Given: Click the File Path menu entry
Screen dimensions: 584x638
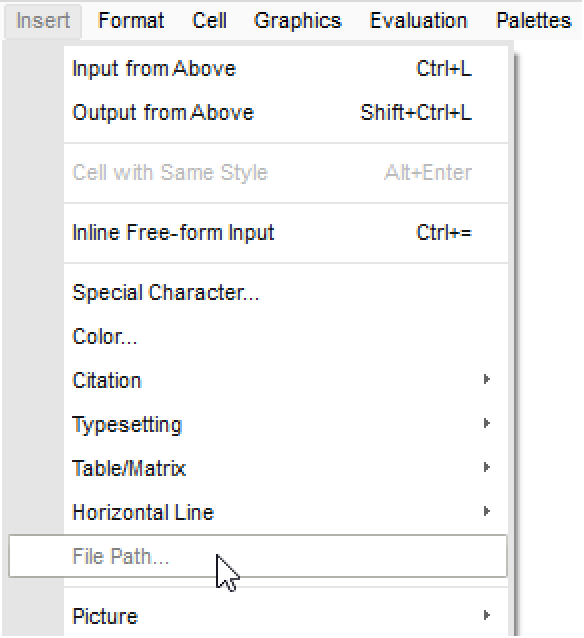Looking at the screenshot, I should coord(258,556).
